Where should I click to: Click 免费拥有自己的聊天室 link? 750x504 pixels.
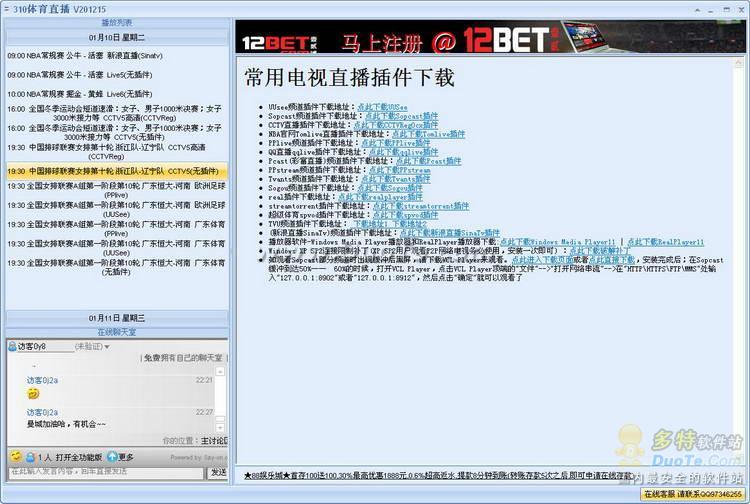point(184,358)
